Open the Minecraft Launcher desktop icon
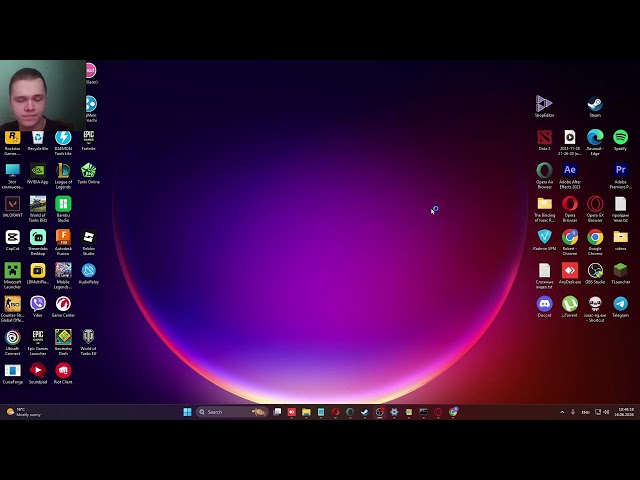The image size is (640, 480). pos(12,276)
